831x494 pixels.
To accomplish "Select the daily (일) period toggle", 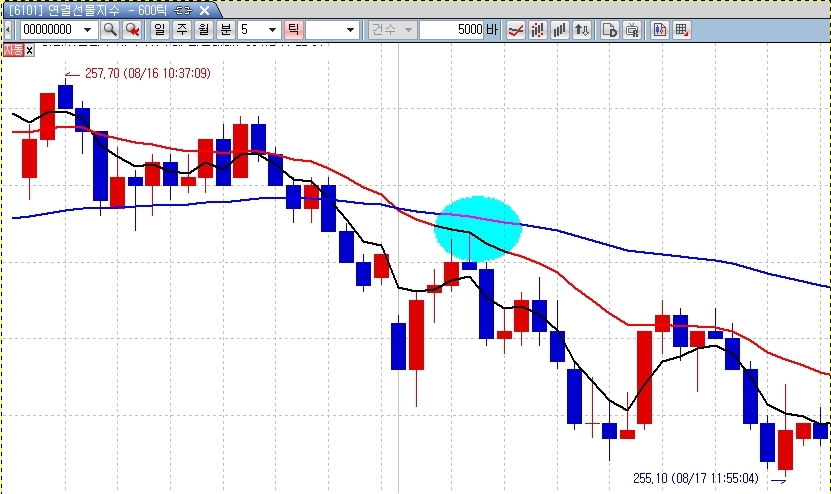I will [160, 30].
